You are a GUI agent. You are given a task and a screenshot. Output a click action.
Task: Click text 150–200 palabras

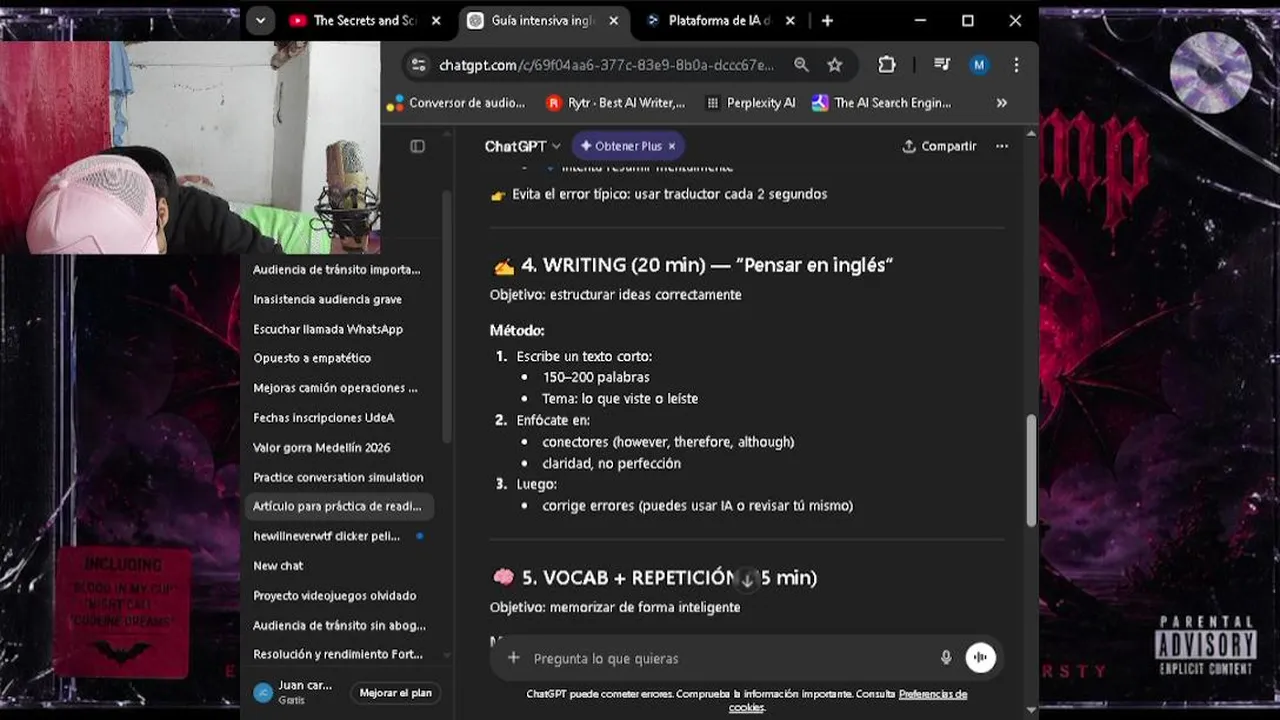tap(596, 377)
